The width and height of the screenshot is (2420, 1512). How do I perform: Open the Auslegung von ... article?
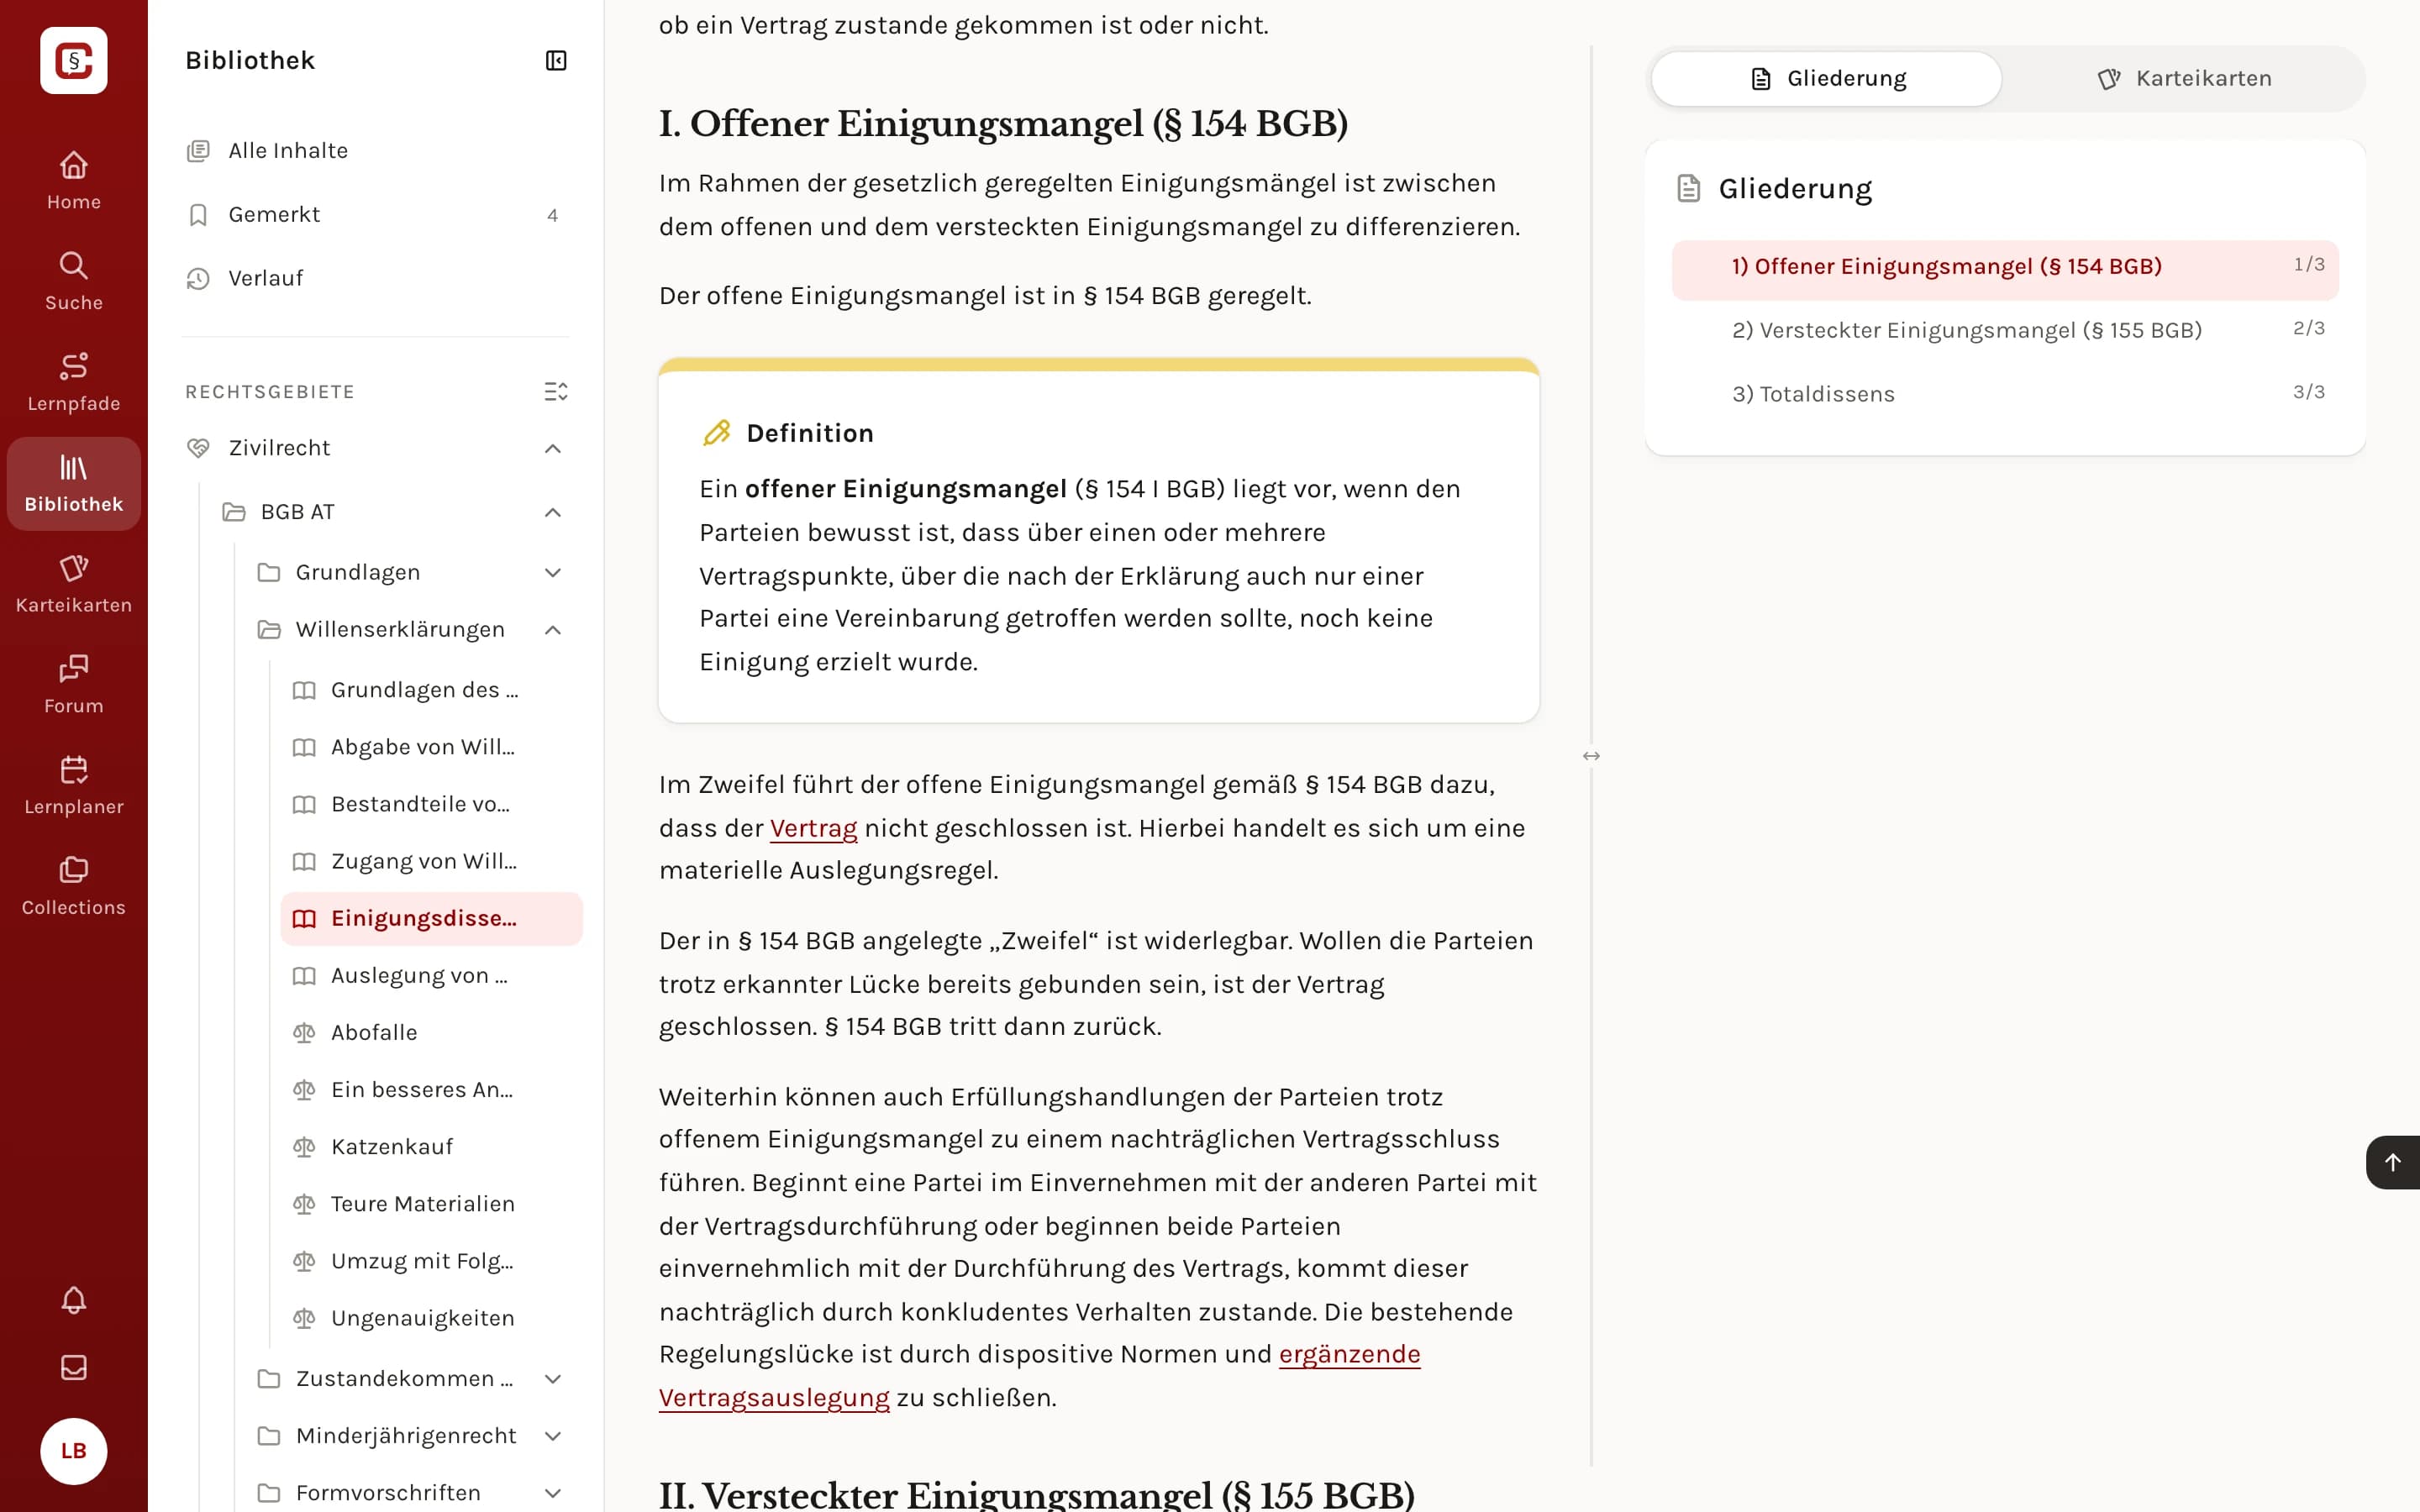(431, 976)
